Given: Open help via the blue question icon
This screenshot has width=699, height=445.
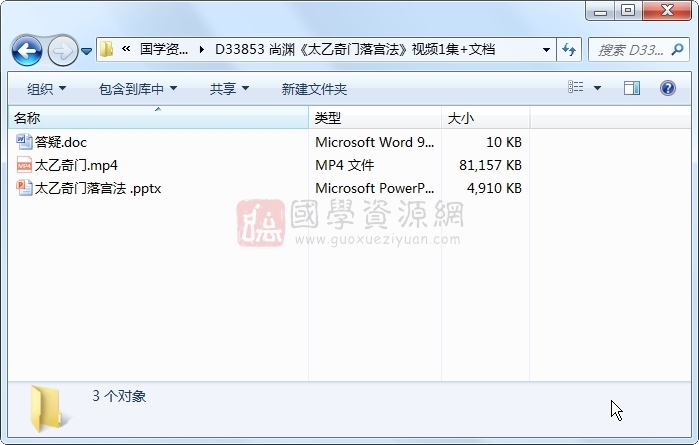Looking at the screenshot, I should (x=667, y=88).
